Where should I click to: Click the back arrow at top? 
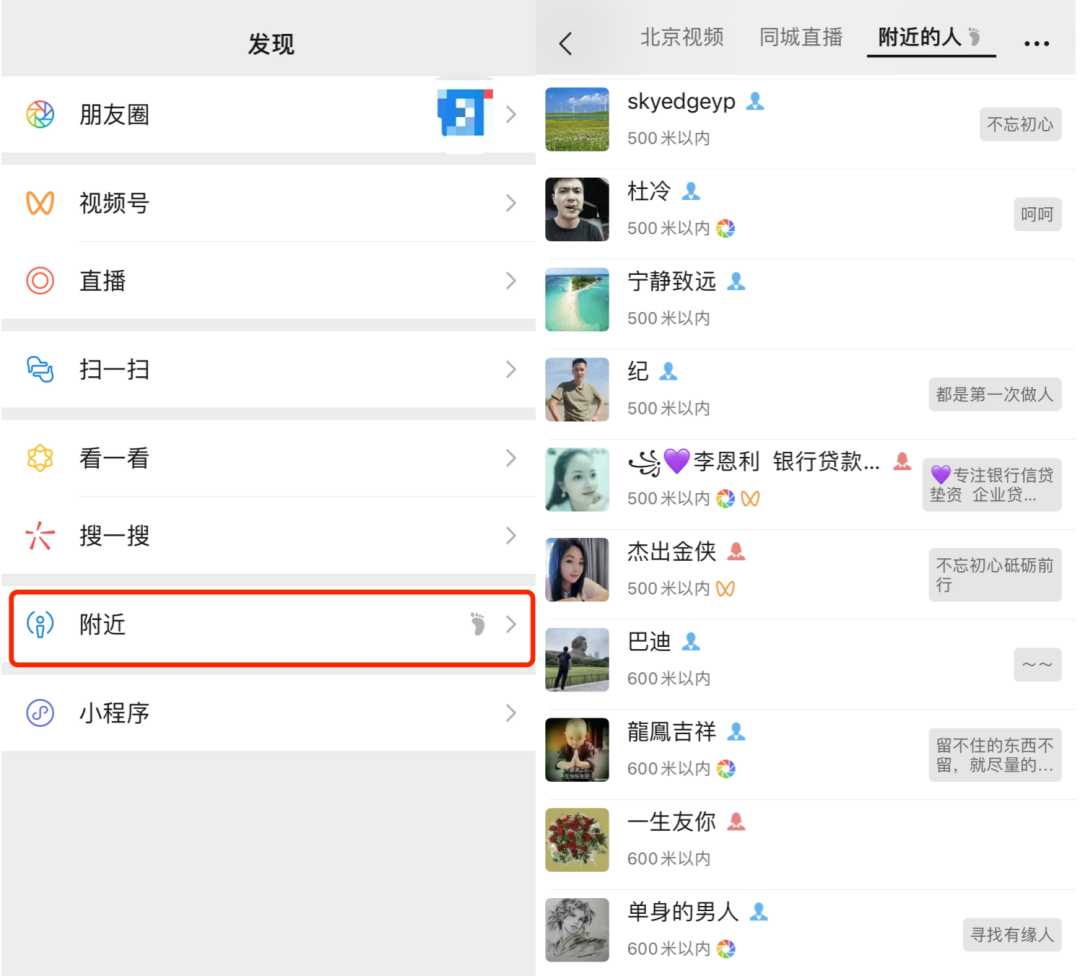click(566, 43)
